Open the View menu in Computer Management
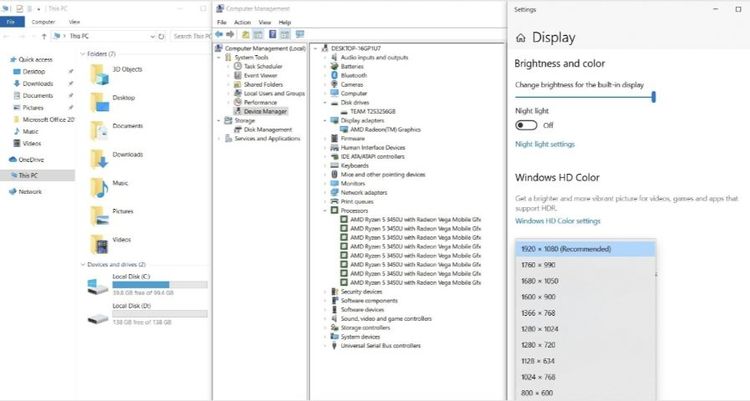Screen dimensions: 750x401 (x=265, y=22)
